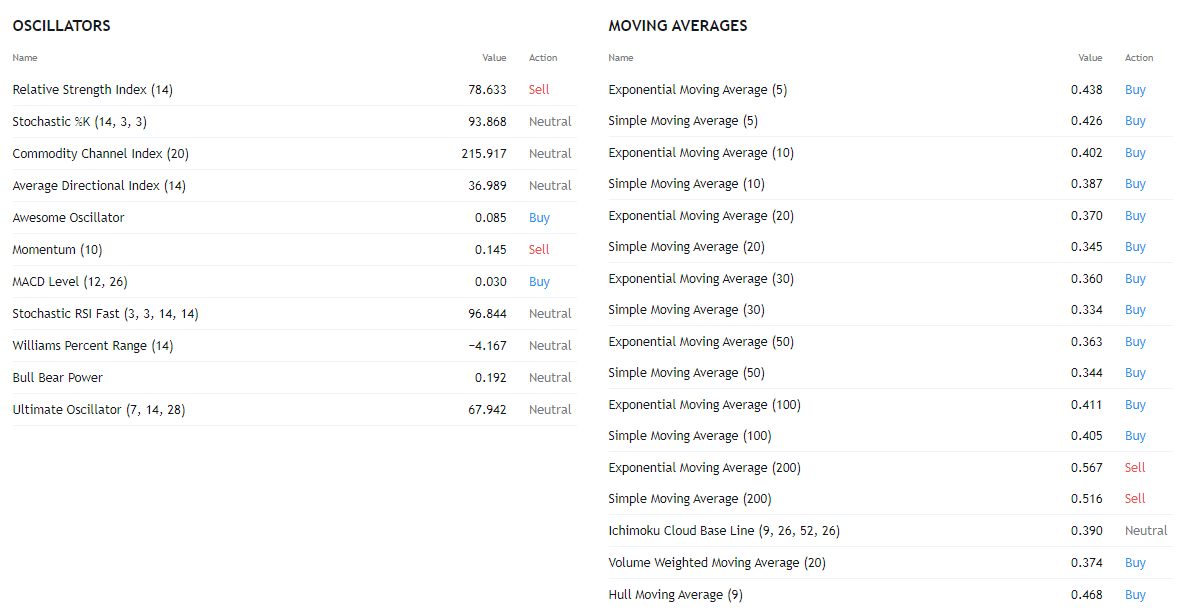The height and width of the screenshot is (615, 1189).
Task: Click the Buy action for MACD Level
Action: (539, 281)
